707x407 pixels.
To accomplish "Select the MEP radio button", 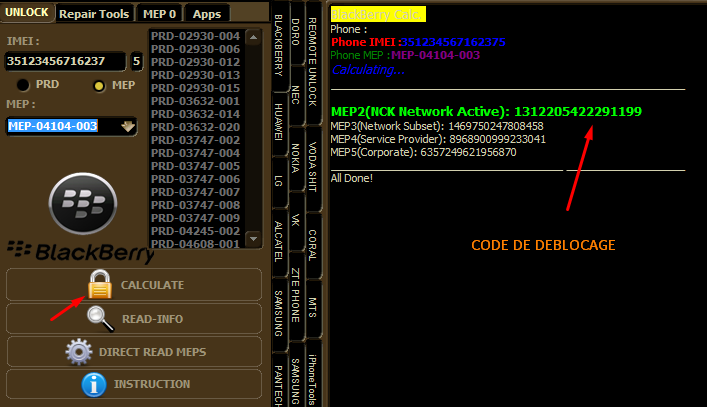I will point(99,86).
